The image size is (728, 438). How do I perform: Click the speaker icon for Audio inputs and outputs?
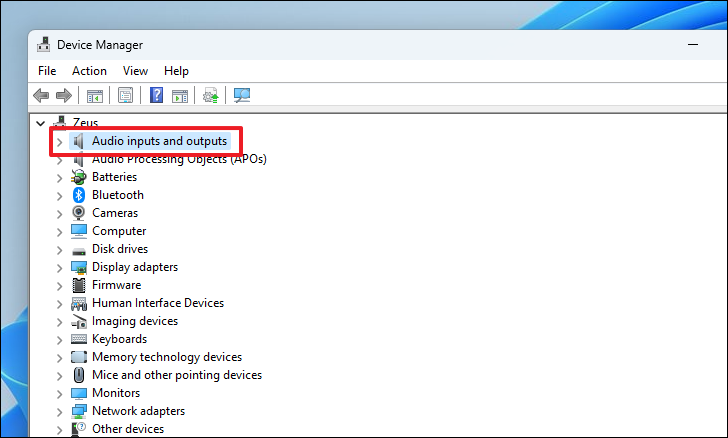pyautogui.click(x=79, y=141)
